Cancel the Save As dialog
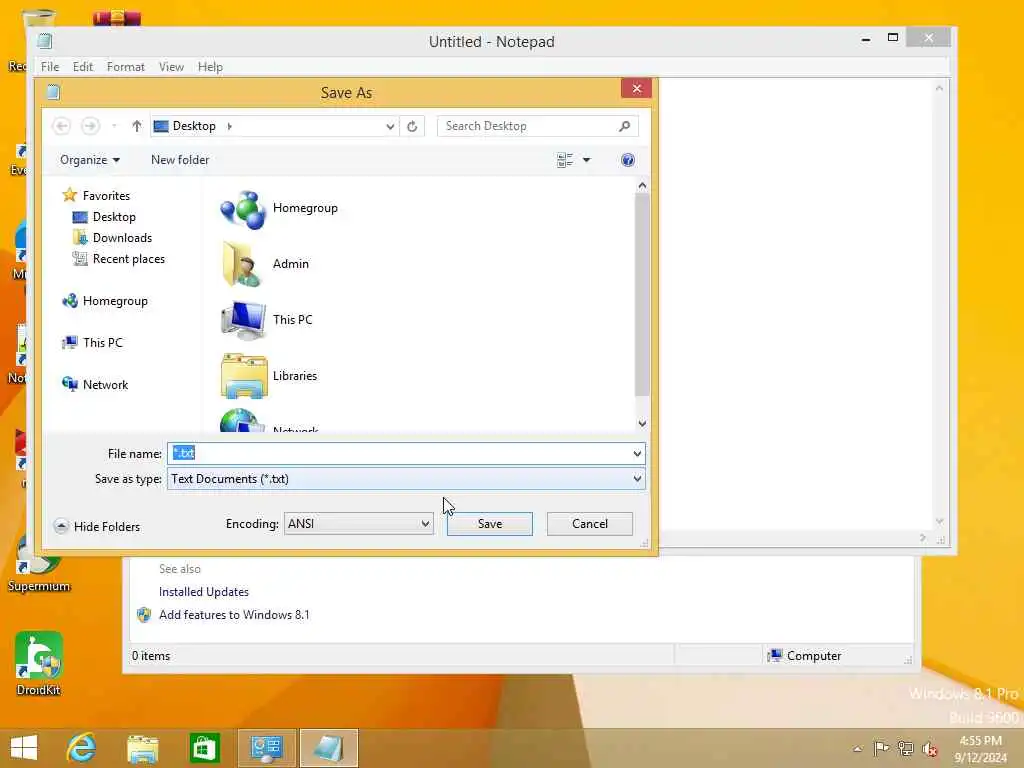 [x=590, y=524]
